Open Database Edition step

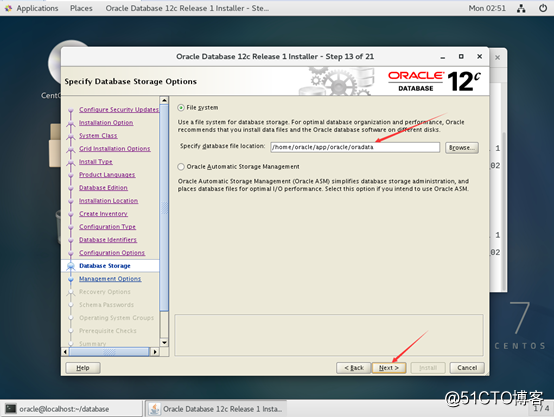(x=103, y=188)
